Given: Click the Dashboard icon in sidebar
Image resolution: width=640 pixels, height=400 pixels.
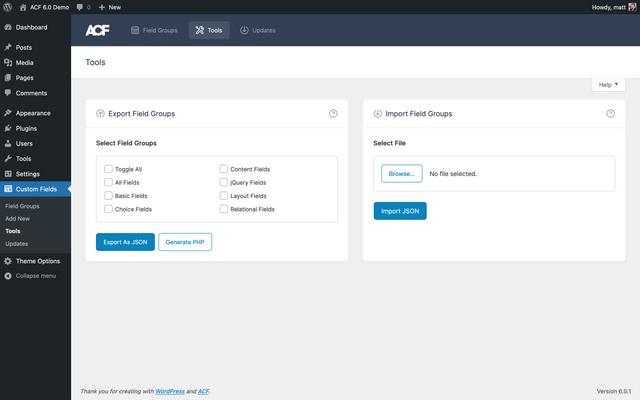Looking at the screenshot, I should (x=8, y=27).
